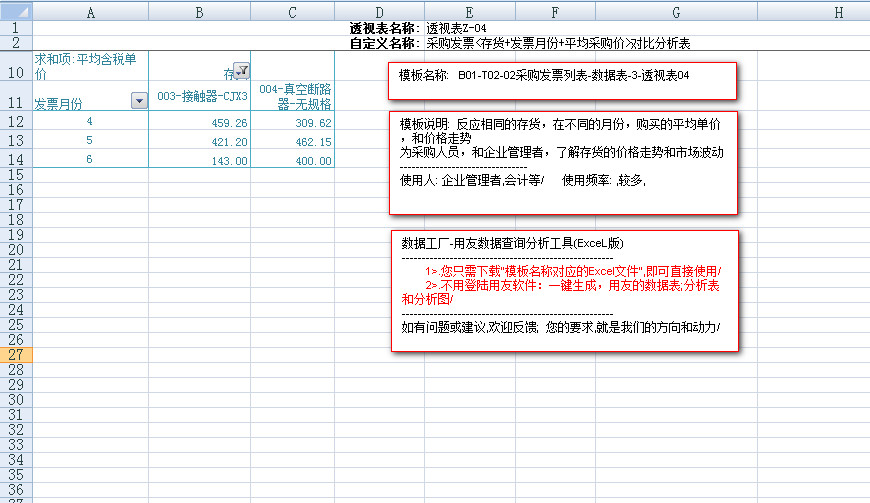Select column H header
The width and height of the screenshot is (870, 503).
[838, 11]
